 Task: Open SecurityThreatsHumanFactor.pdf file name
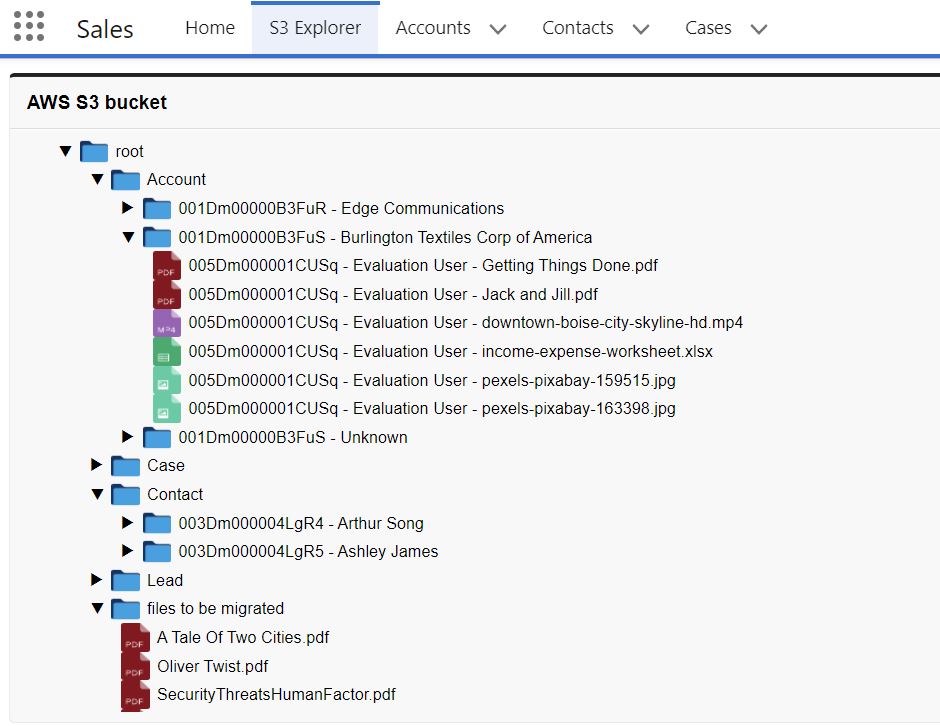point(276,694)
